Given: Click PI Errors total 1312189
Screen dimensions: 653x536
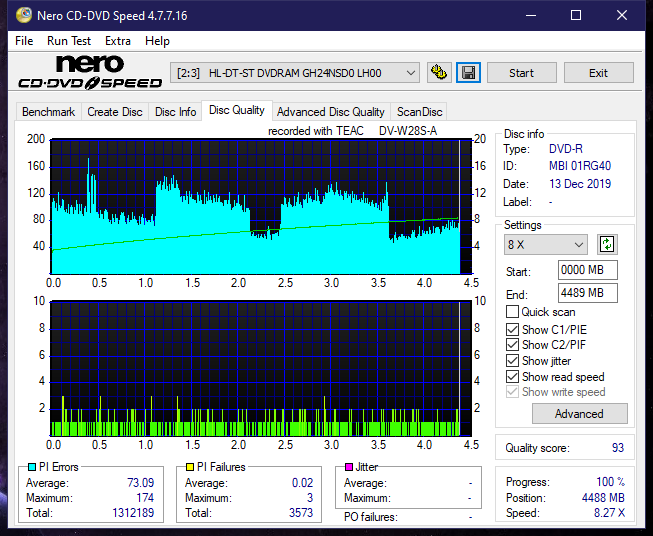Looking at the screenshot, I should tap(133, 513).
